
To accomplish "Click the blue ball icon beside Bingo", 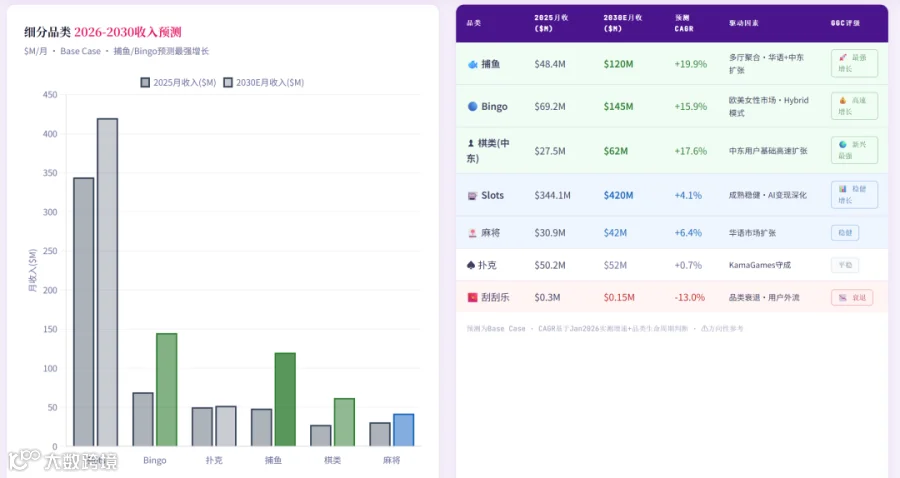I will point(472,106).
